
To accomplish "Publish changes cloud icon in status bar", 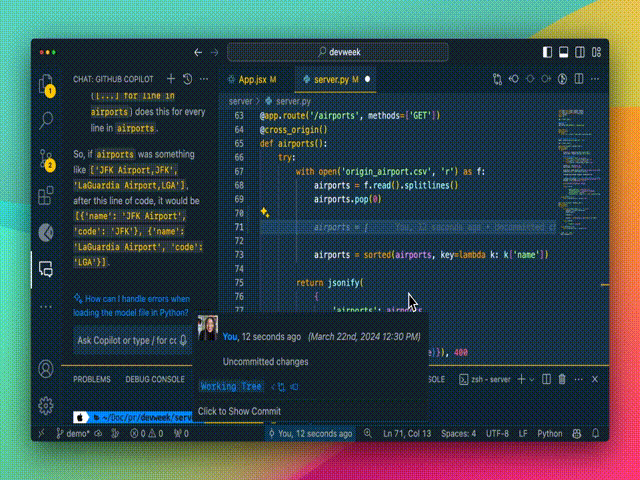I will (x=98, y=433).
